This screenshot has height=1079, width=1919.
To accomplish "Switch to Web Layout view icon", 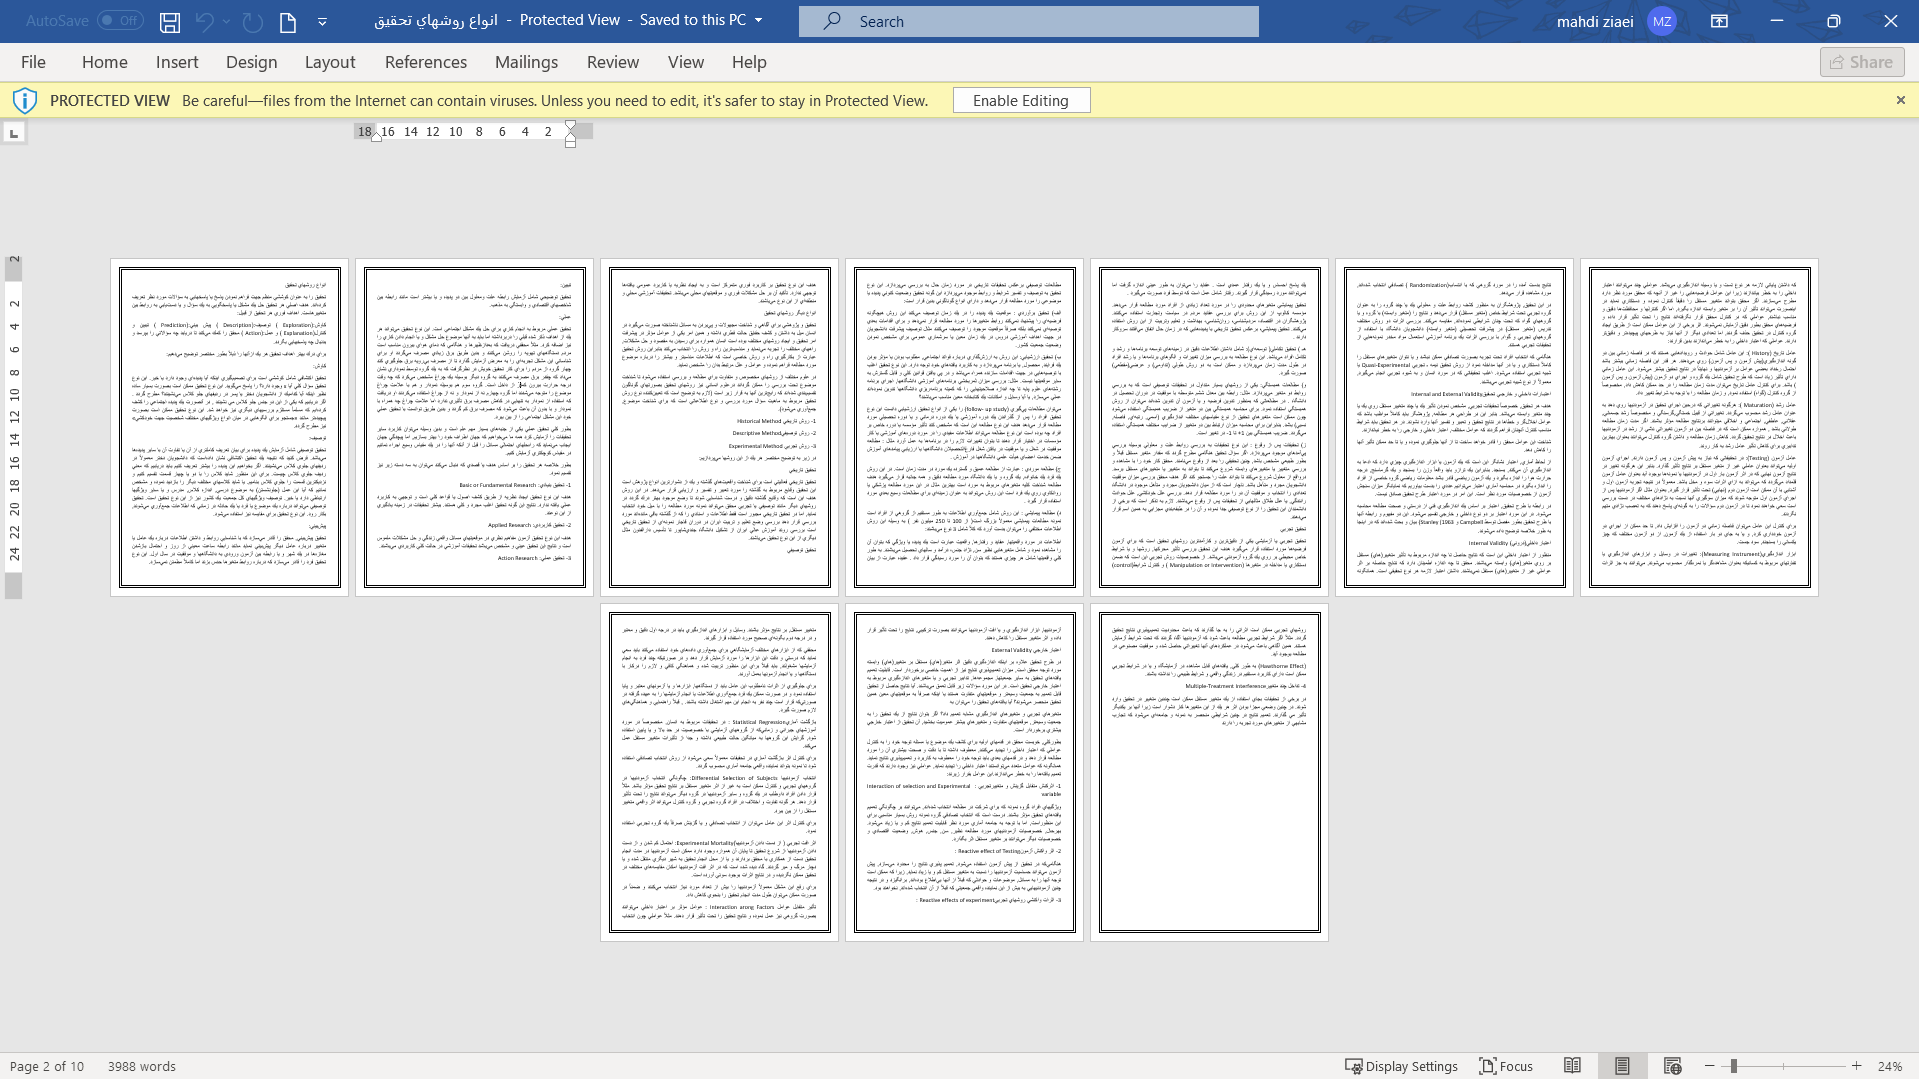I will coord(1672,1066).
